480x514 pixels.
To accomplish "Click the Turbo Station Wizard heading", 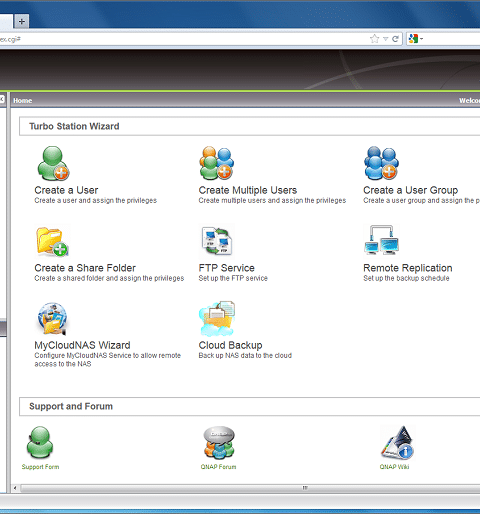I will pos(74,126).
